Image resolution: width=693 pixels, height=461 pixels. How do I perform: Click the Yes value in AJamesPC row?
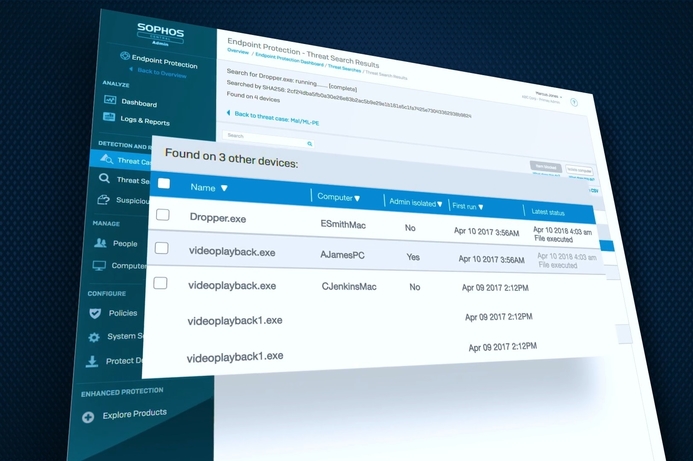413,257
